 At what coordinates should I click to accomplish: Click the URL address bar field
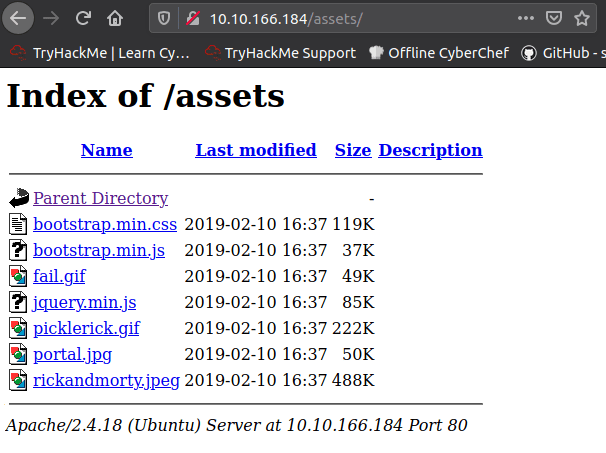point(350,19)
